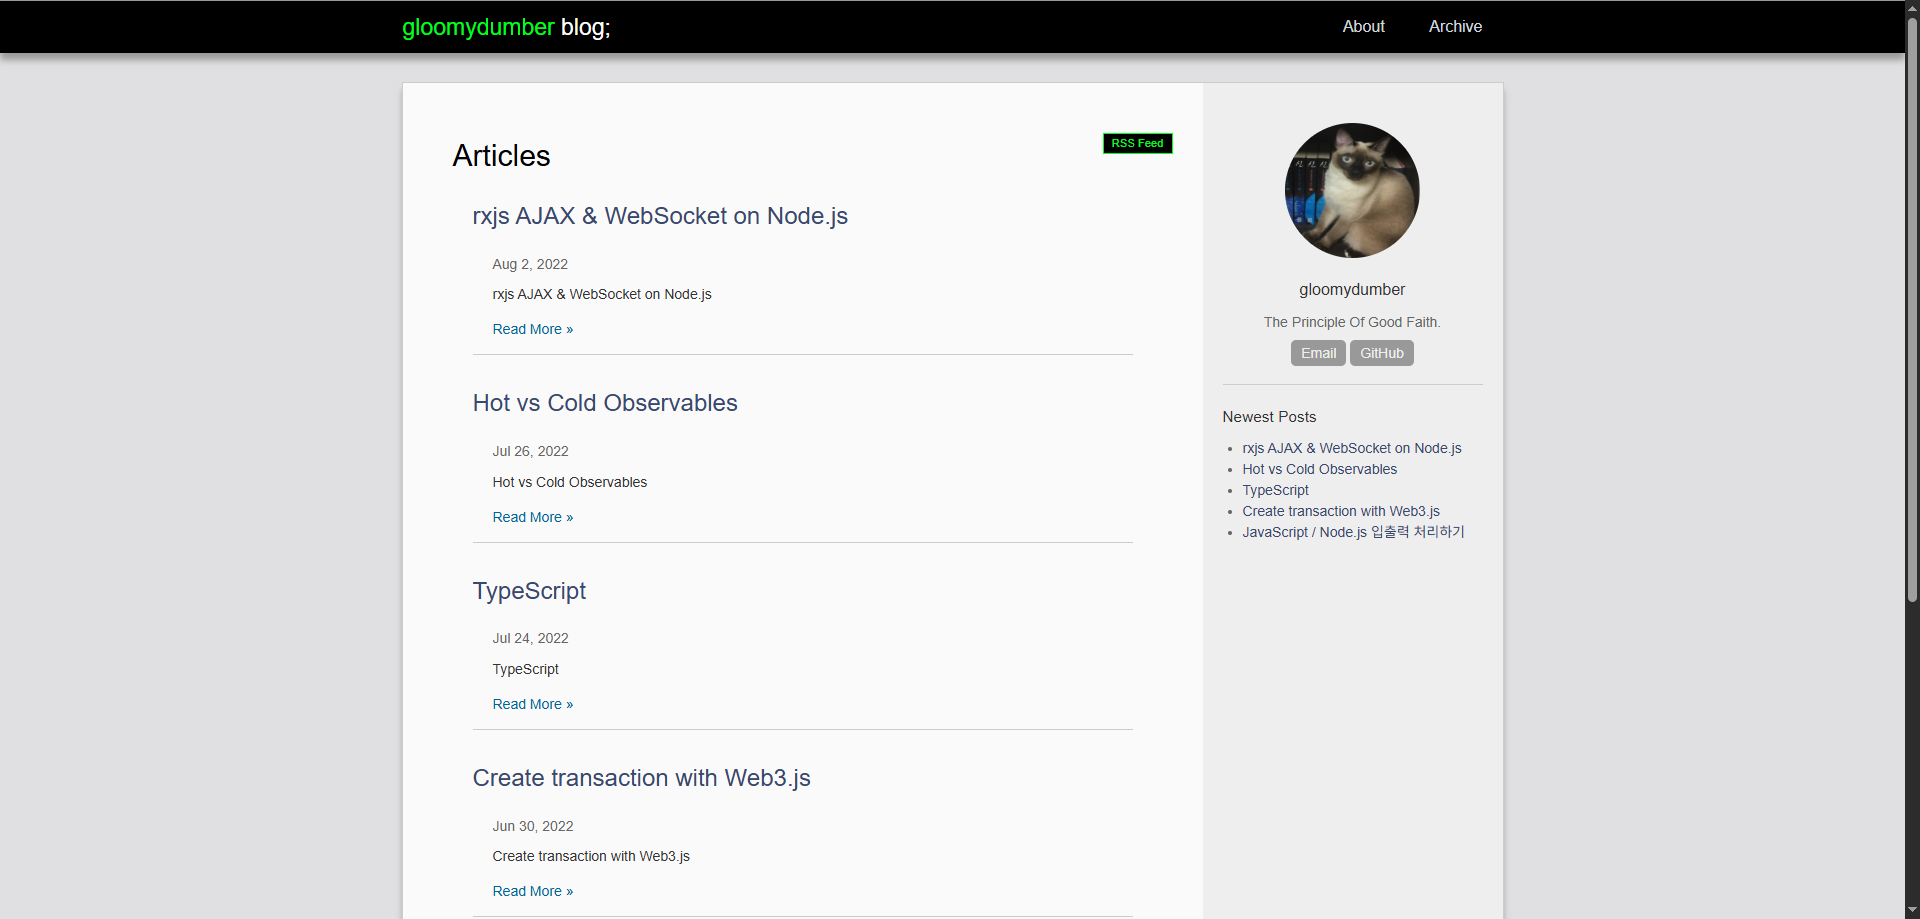Select rxjs AJAX post in Newest Posts

(1351, 449)
